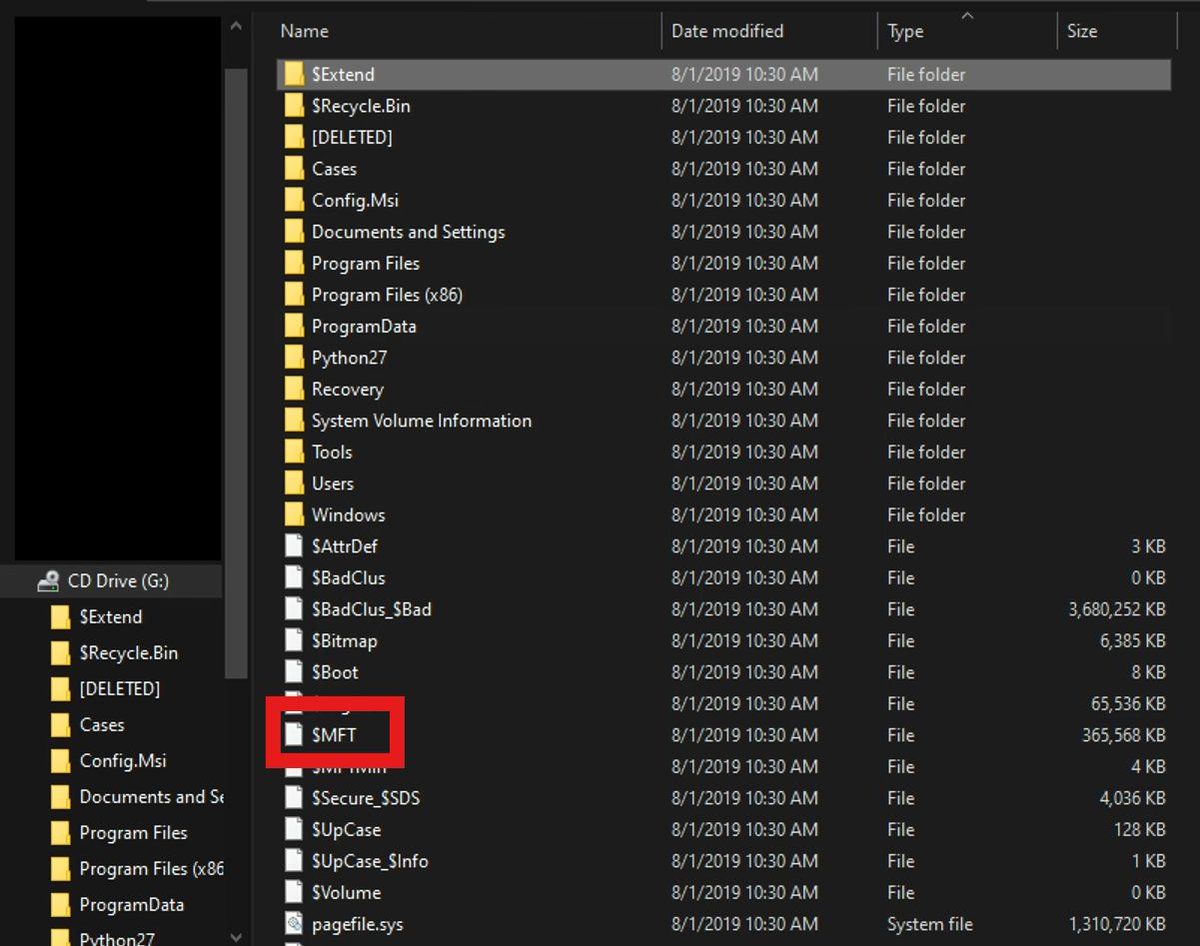Image resolution: width=1200 pixels, height=946 pixels.
Task: Click the $MFT file name
Action: [x=334, y=735]
